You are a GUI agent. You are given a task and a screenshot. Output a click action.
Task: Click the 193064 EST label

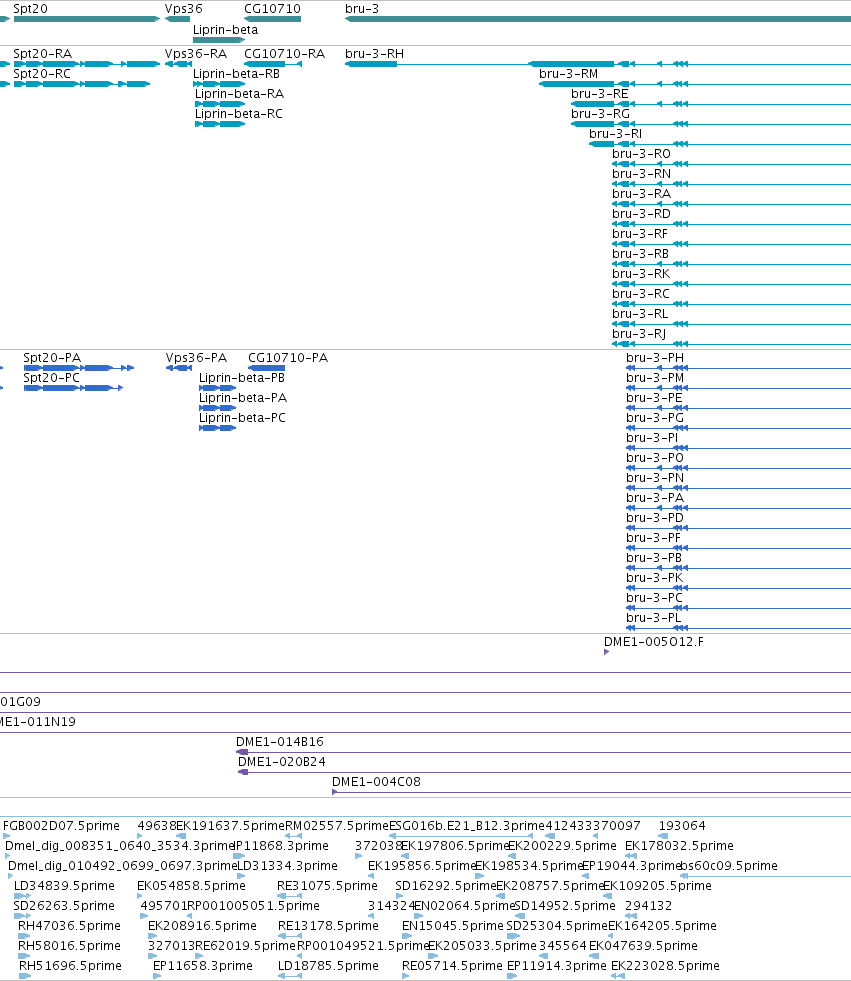(682, 826)
